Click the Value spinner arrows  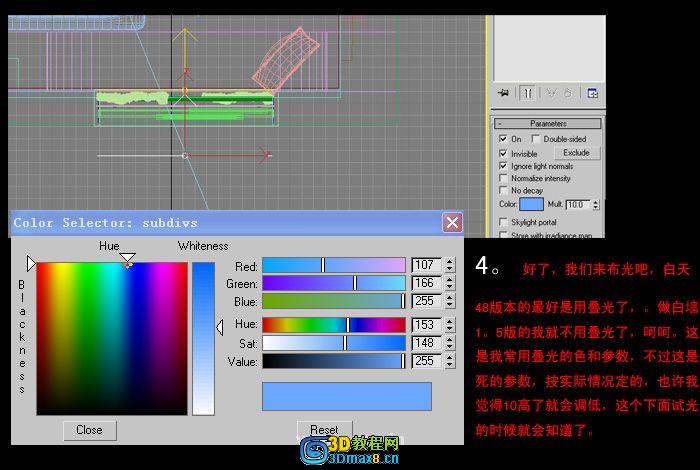tap(450, 361)
